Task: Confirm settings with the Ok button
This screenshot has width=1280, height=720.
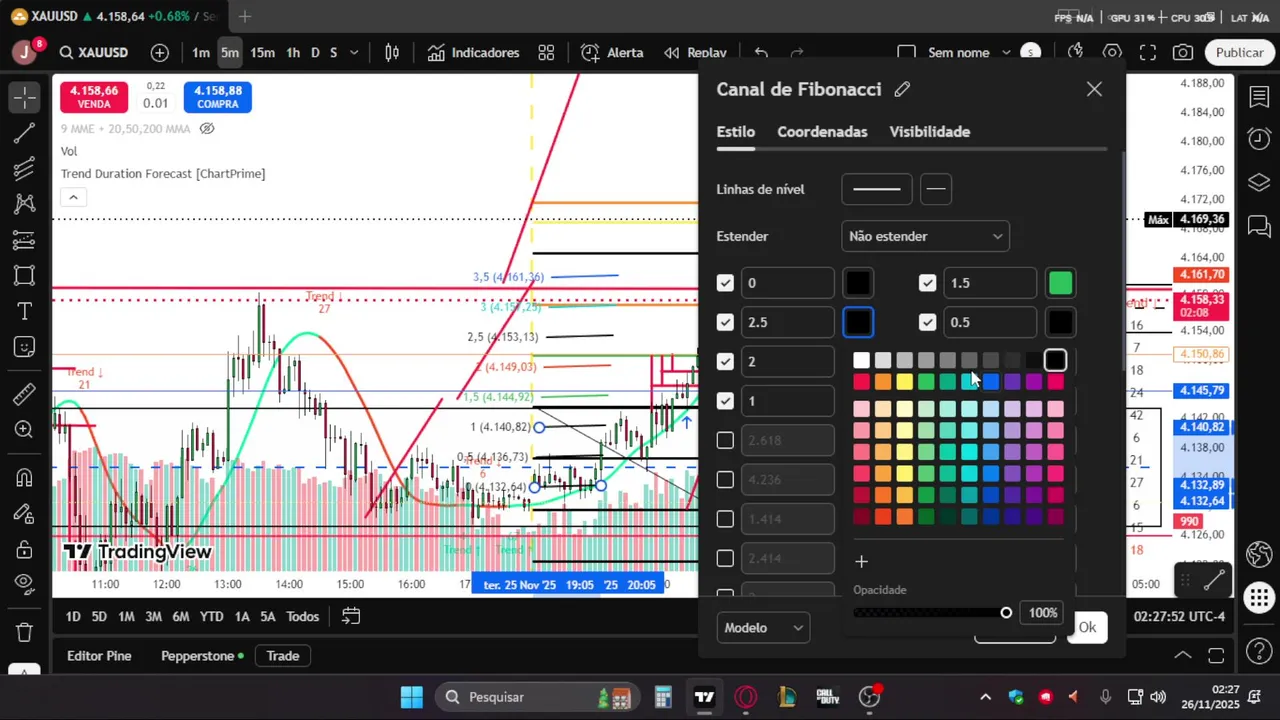Action: pyautogui.click(x=1087, y=628)
